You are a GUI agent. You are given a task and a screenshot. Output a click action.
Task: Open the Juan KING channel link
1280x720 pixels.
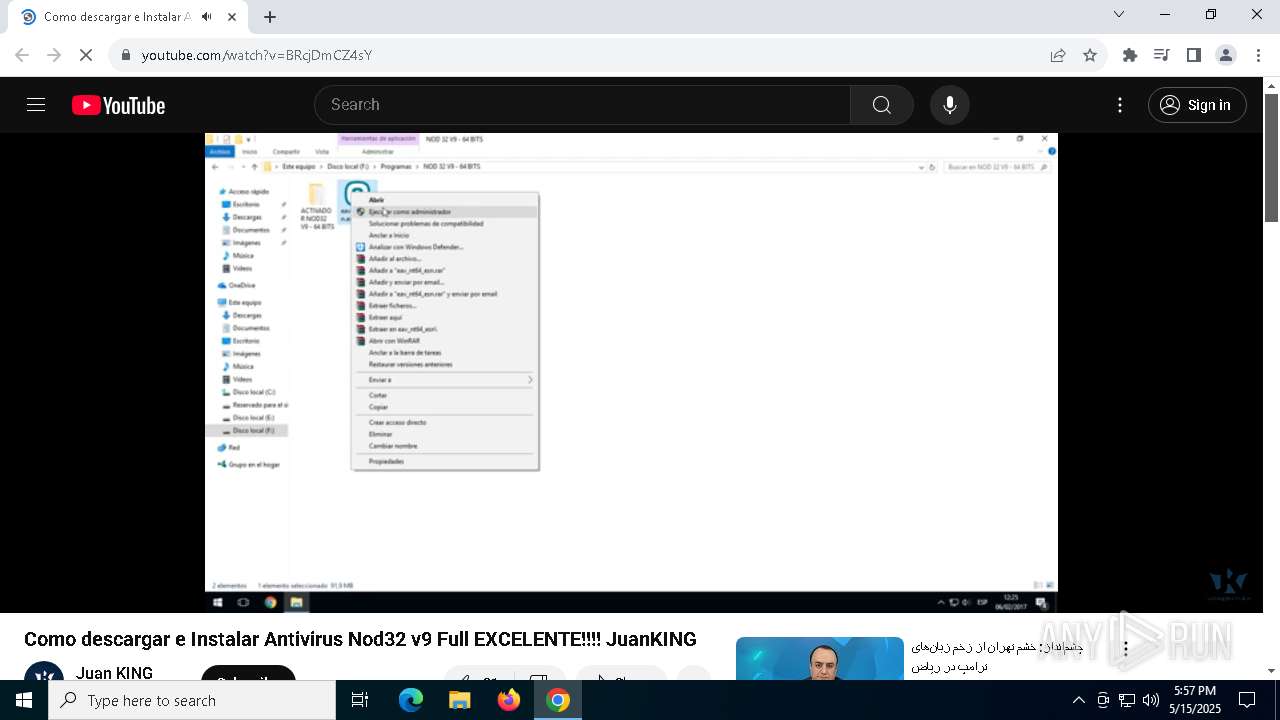point(114,672)
